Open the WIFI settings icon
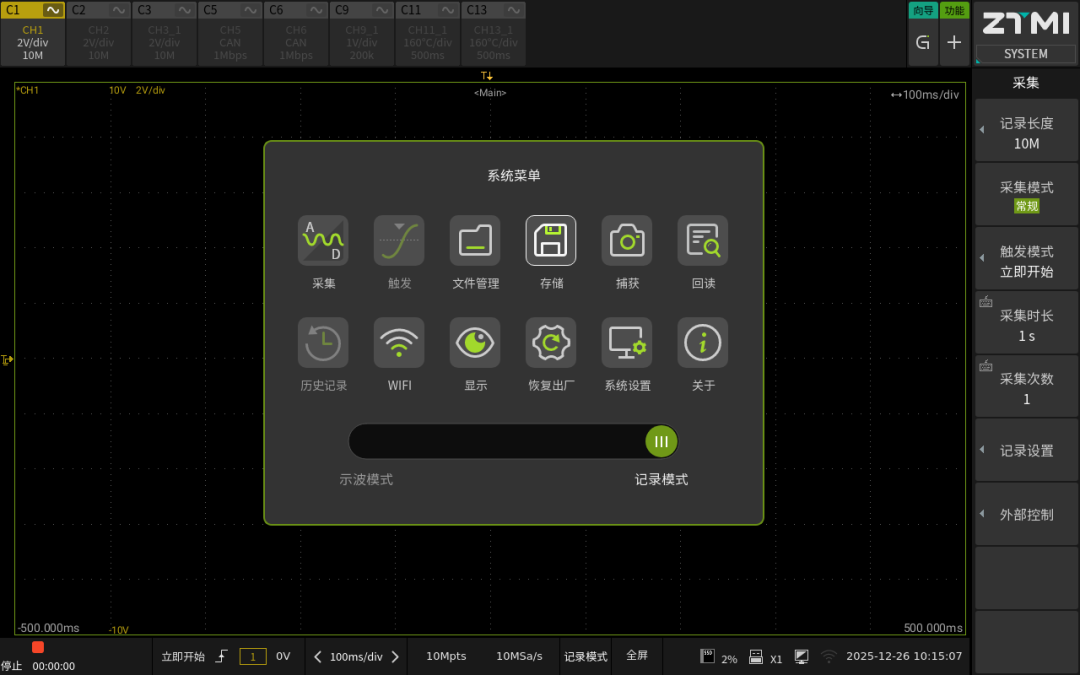Viewport: 1080px width, 675px height. pyautogui.click(x=399, y=343)
